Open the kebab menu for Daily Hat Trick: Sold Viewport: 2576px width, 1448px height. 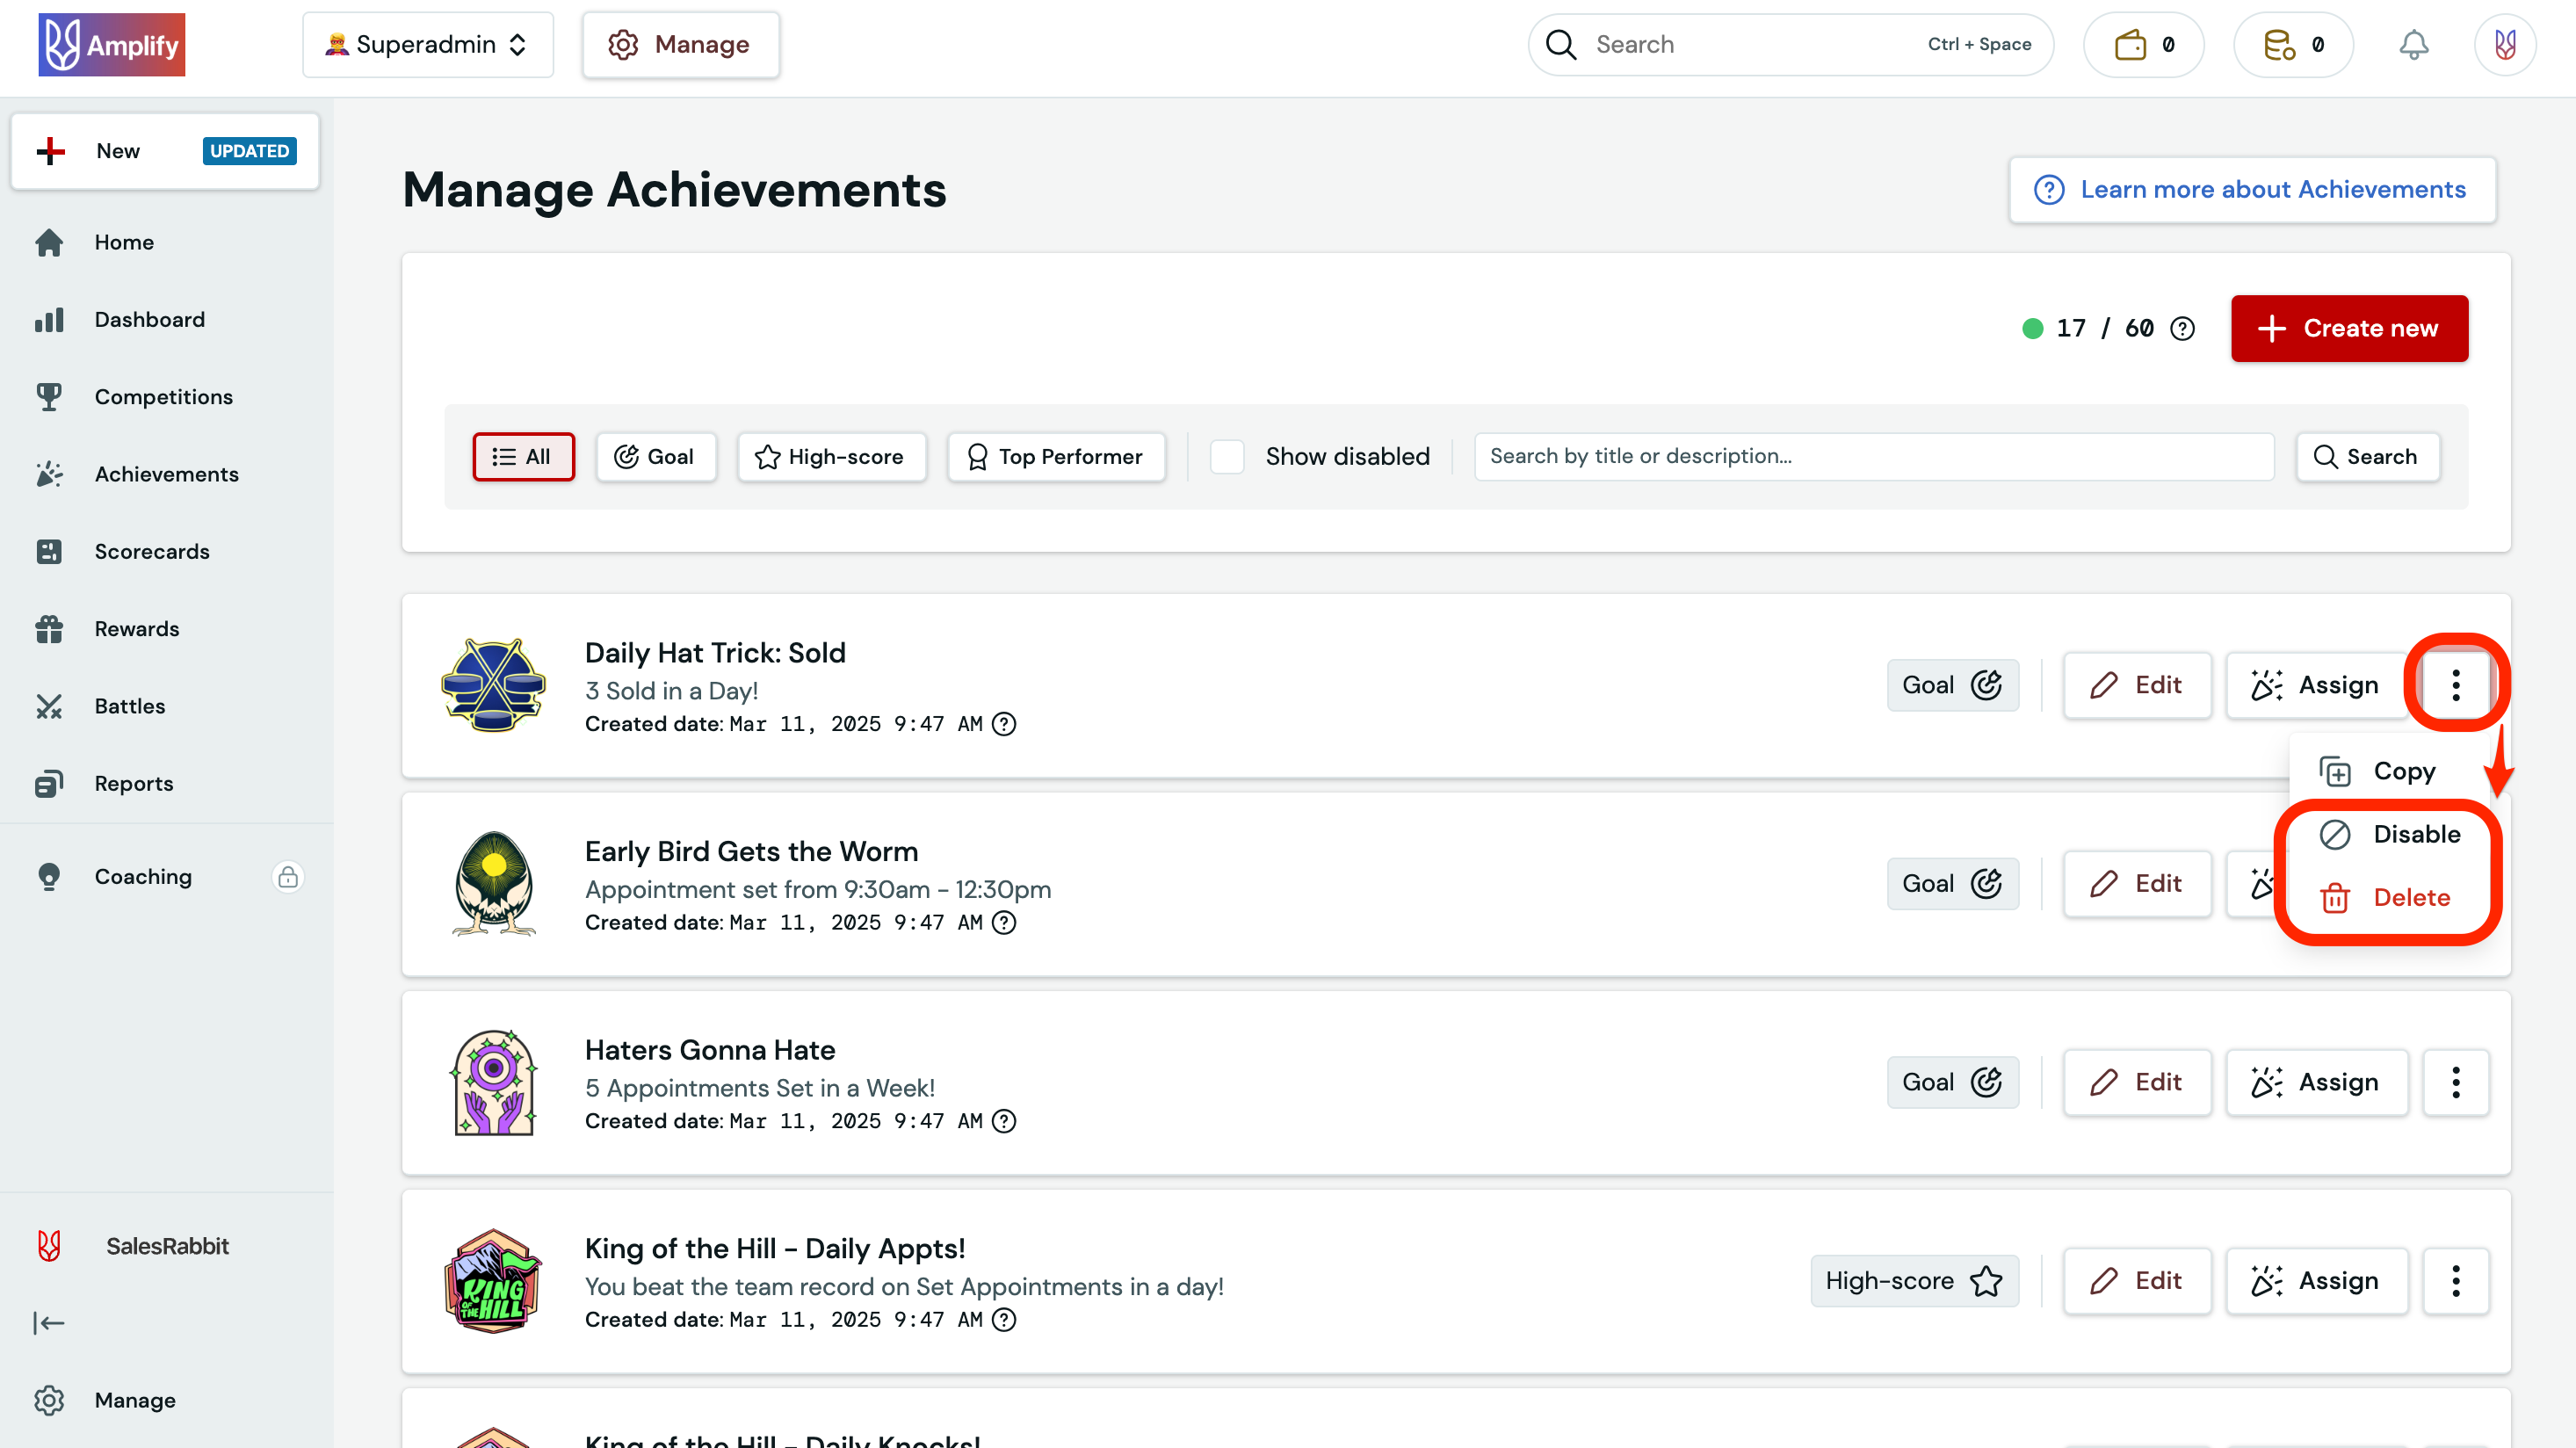click(2456, 685)
